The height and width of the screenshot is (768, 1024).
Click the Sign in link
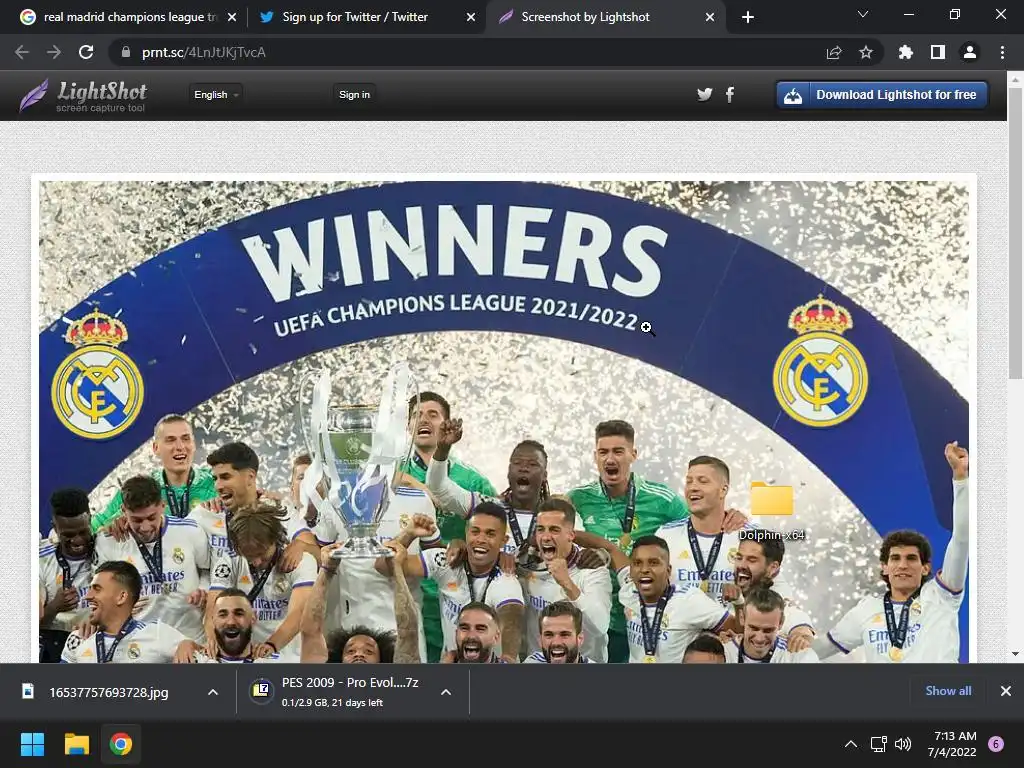[355, 95]
